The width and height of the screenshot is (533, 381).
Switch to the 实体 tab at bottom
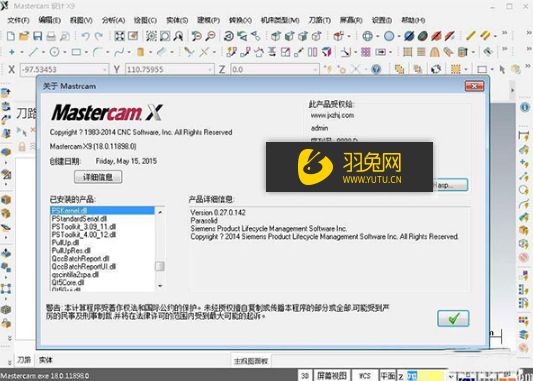point(45,360)
